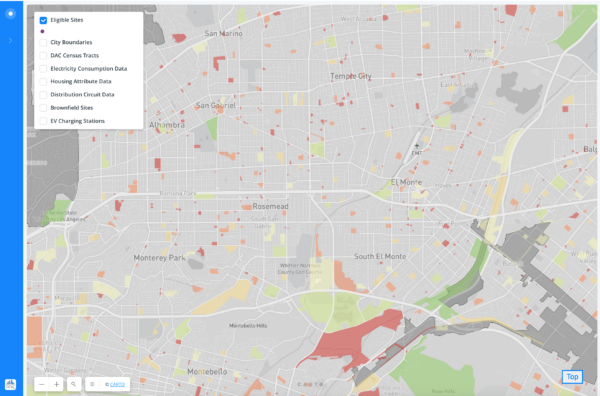Enable the DAC Census Tracts layer
600x396 pixels.
(x=43, y=56)
